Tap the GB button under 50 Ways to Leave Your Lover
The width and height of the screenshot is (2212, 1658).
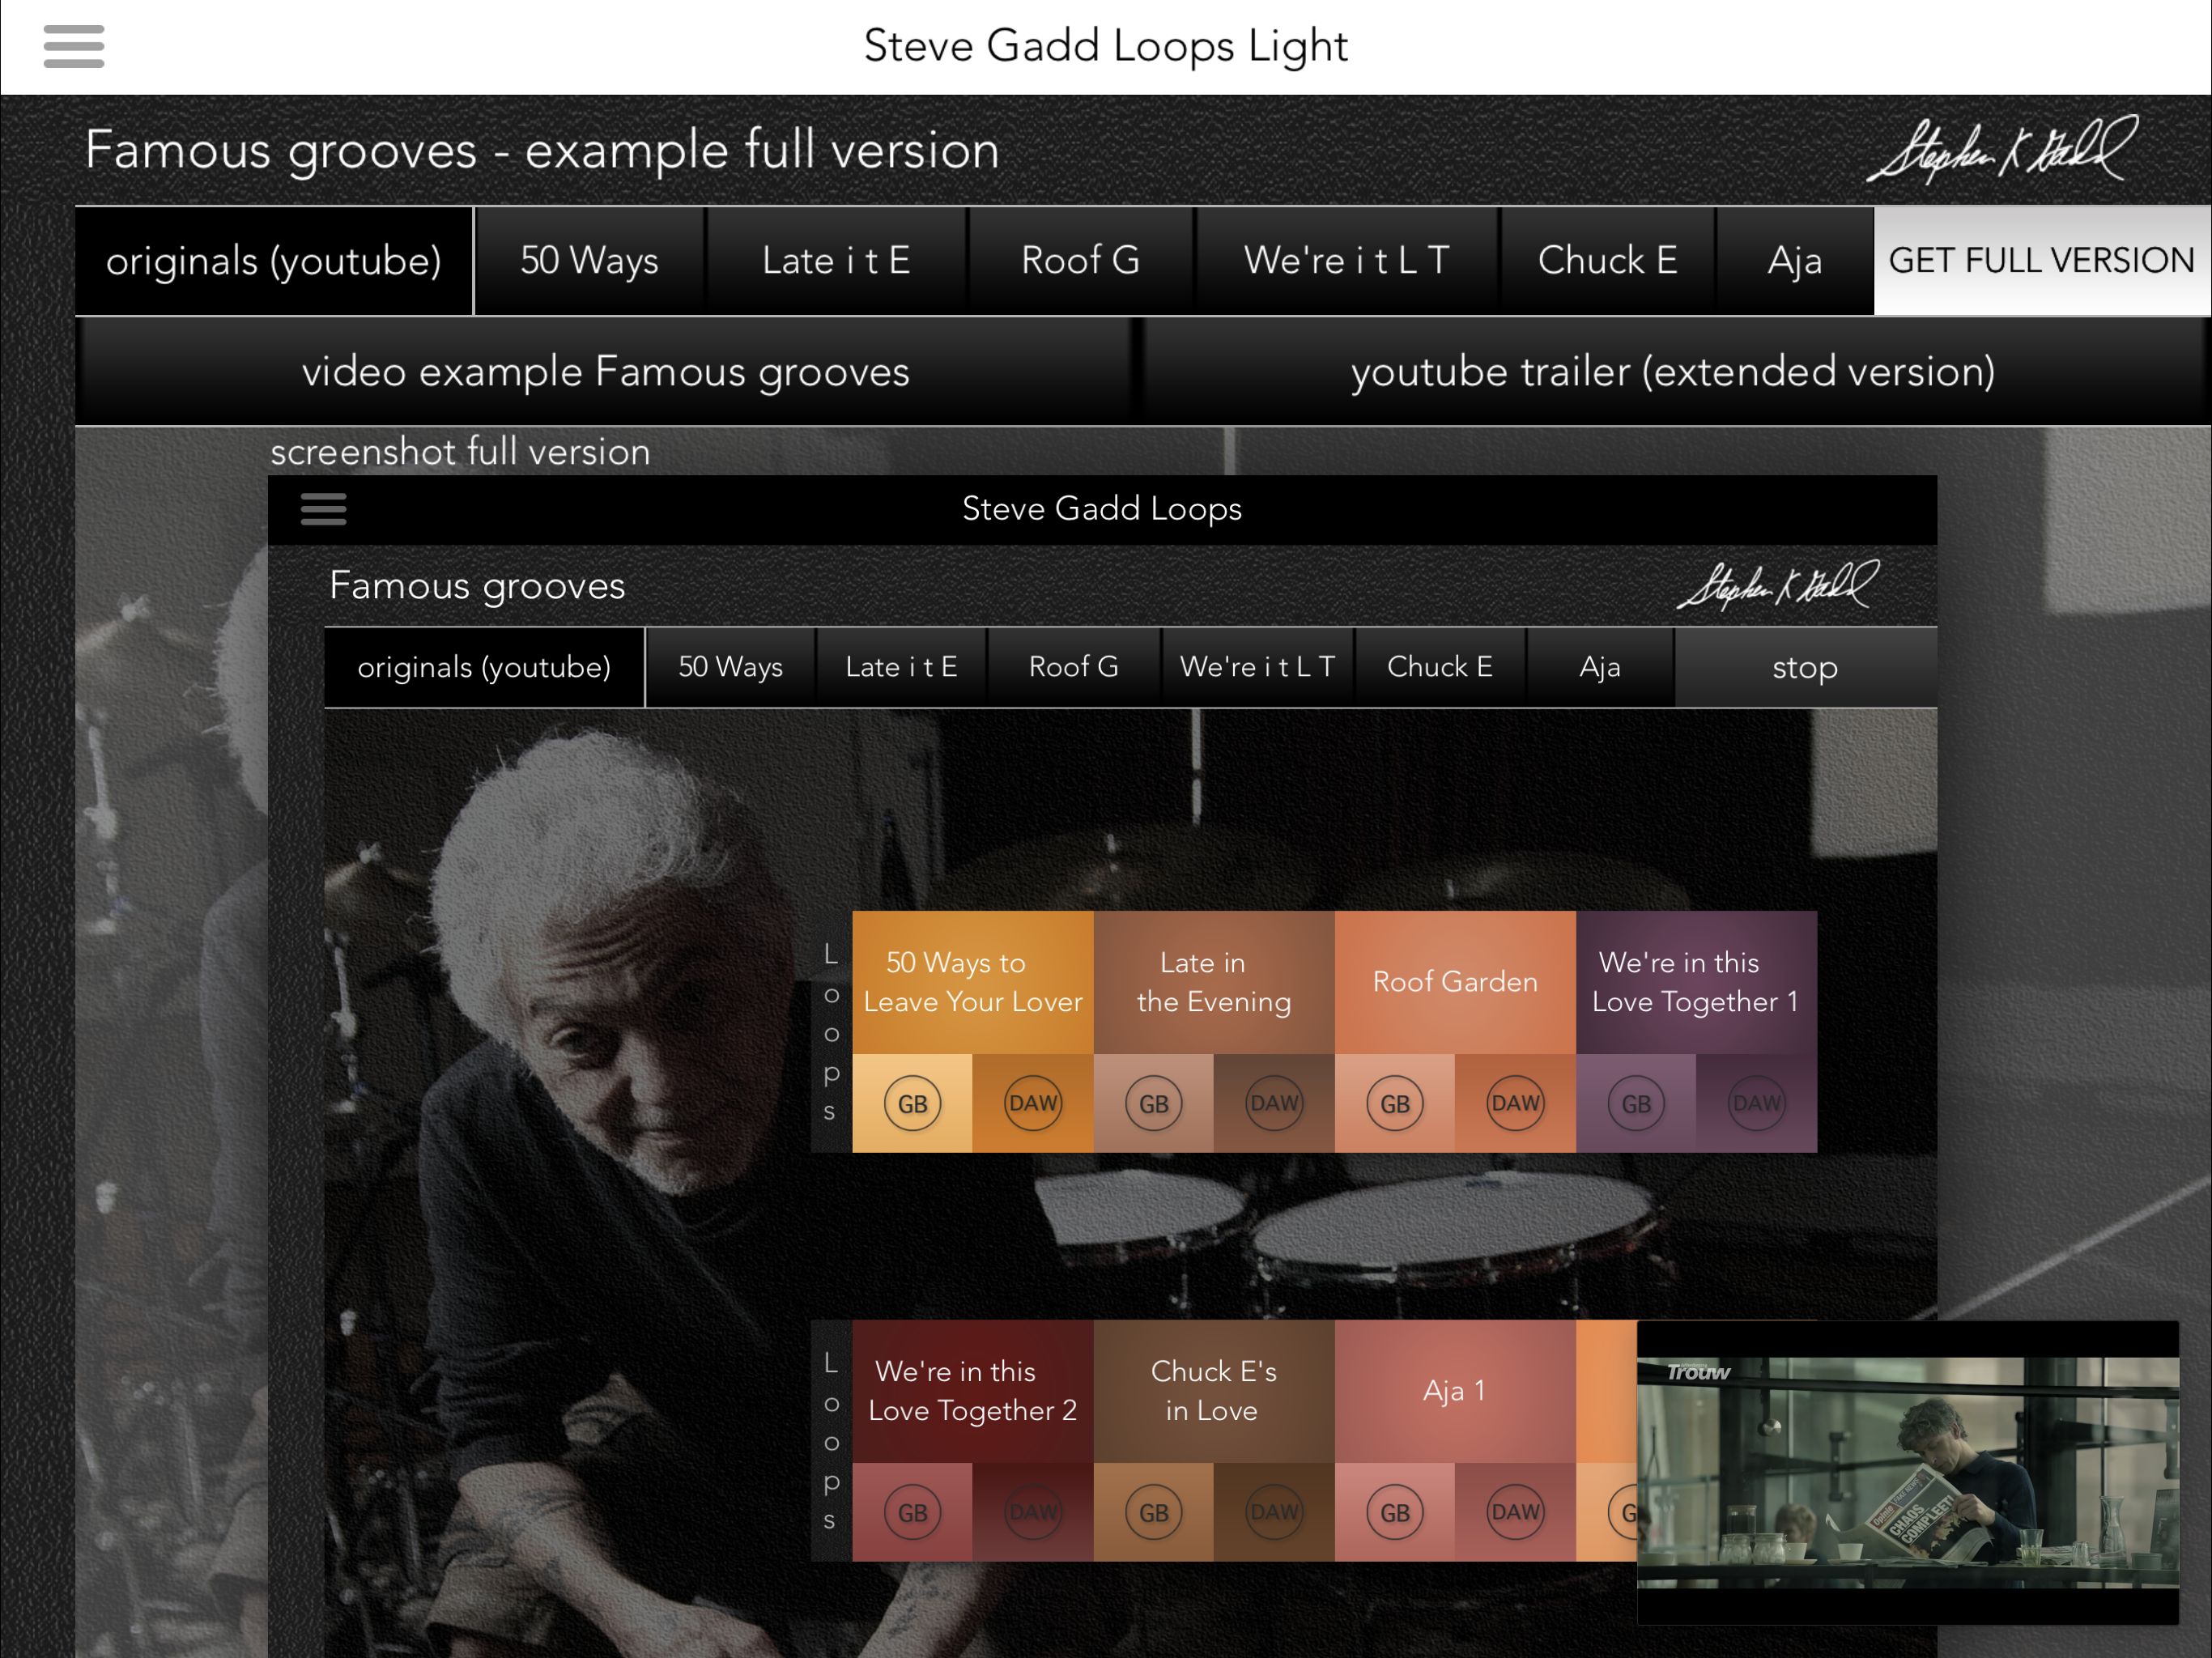pyautogui.click(x=913, y=1104)
